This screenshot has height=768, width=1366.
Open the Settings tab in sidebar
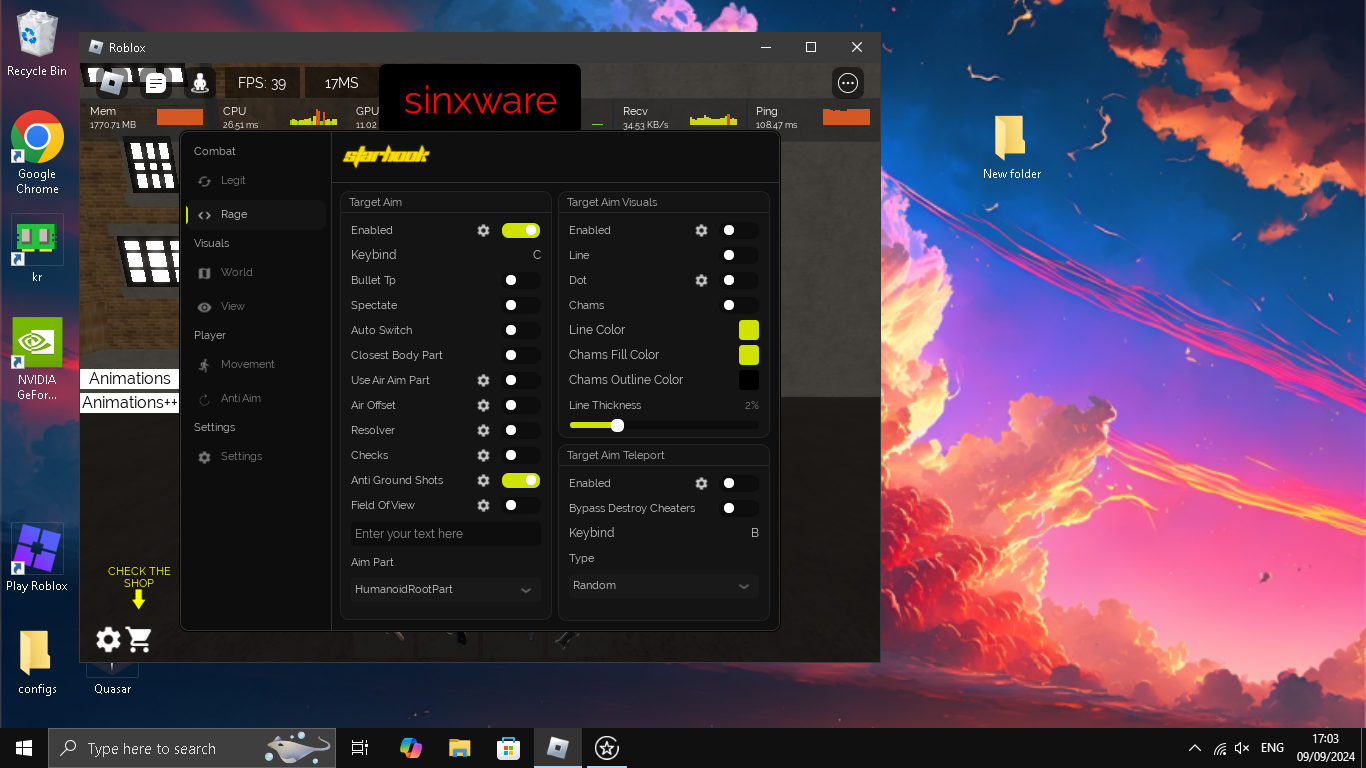tap(256, 457)
